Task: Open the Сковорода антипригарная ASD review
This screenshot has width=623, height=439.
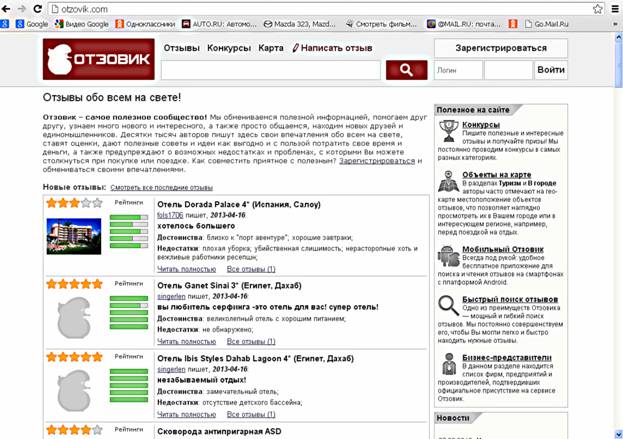Action: [x=219, y=431]
